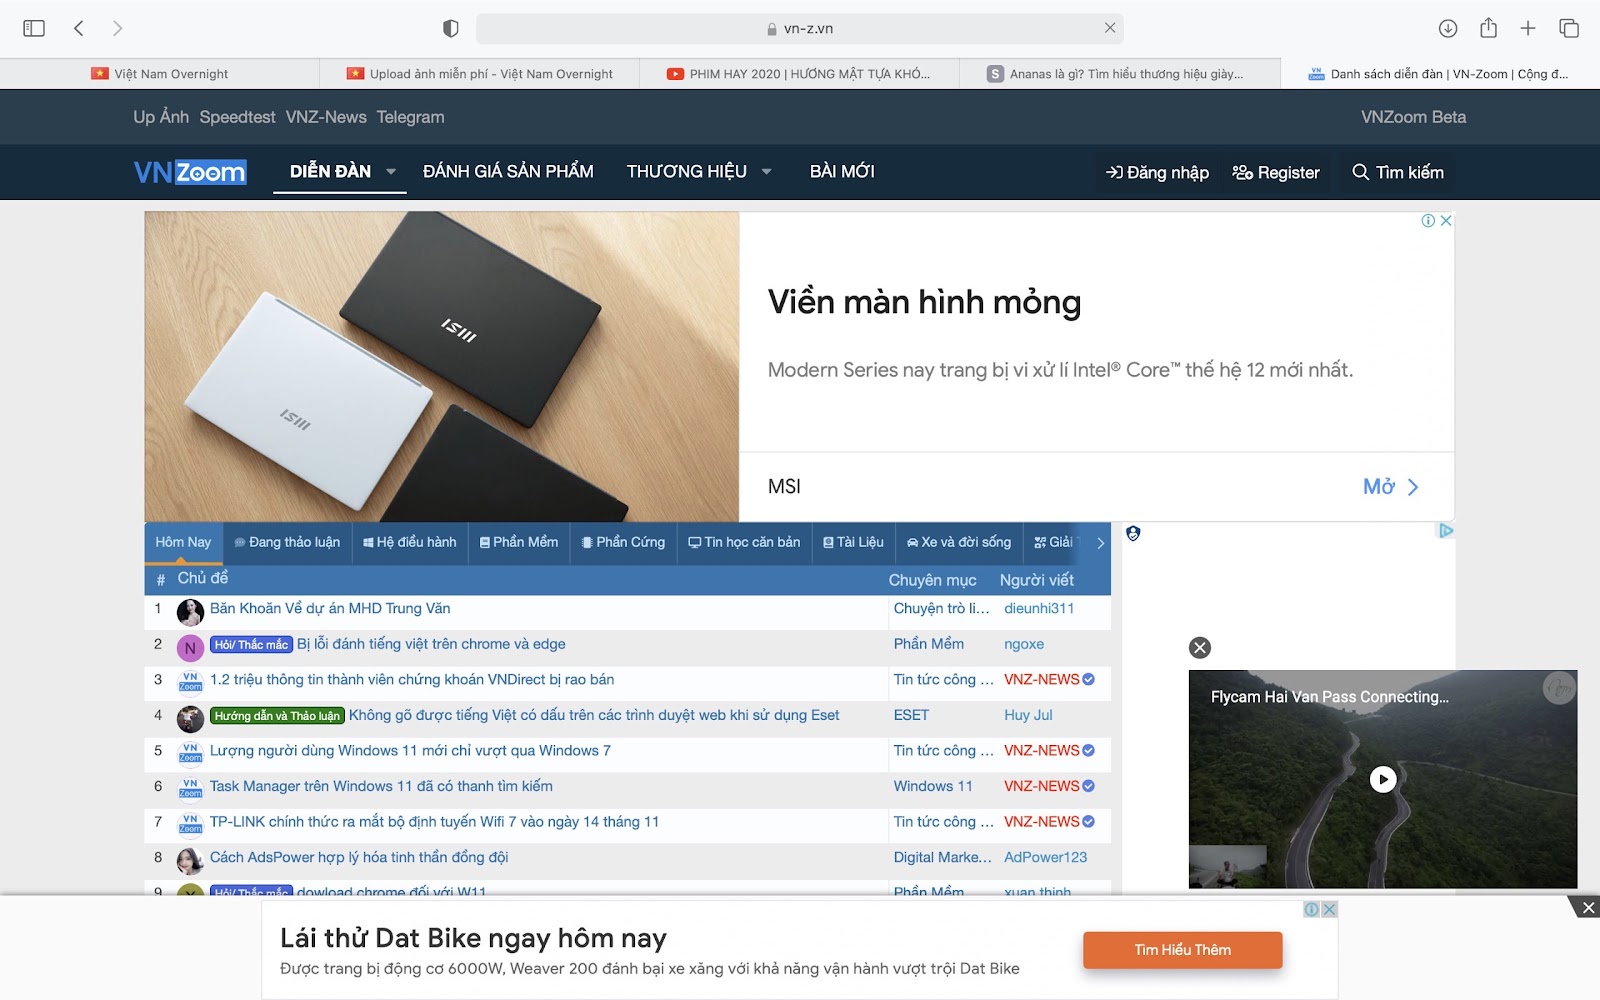Select the Tin học căn bản tab
Viewport: 1600px width, 1000px height.
coord(744,542)
